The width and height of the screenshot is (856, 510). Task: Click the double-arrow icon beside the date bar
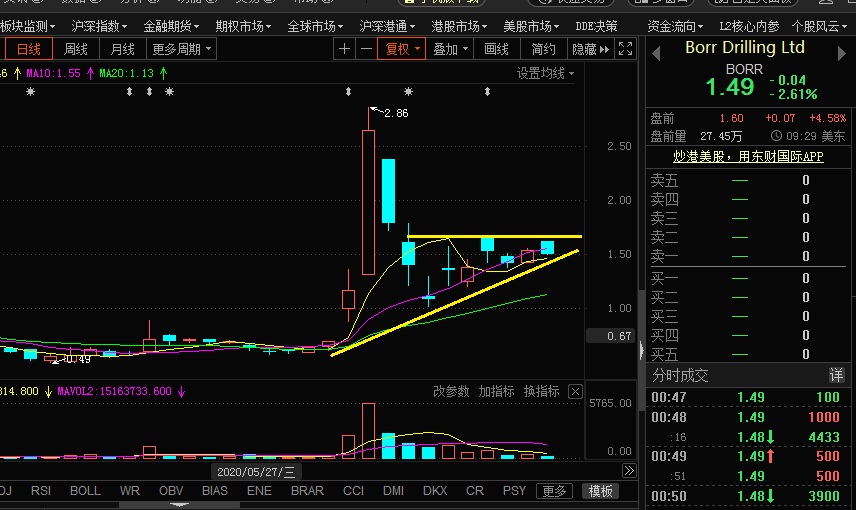[x=628, y=471]
